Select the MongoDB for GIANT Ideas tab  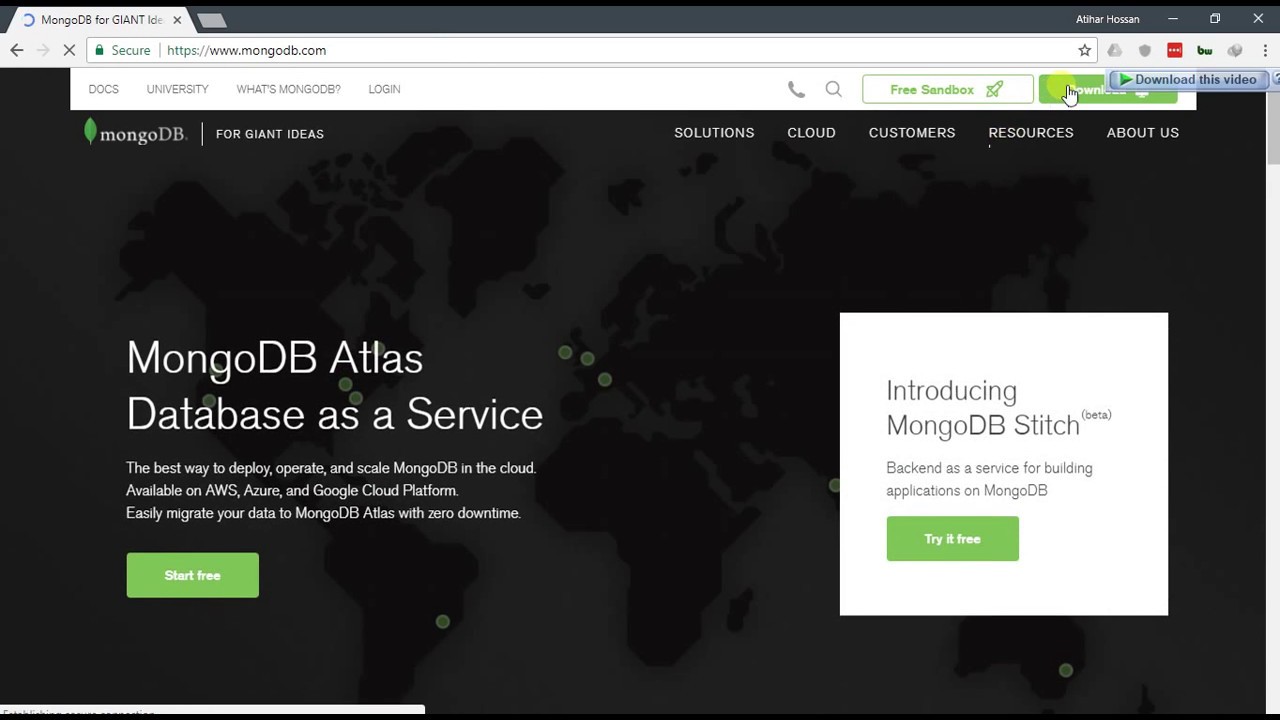(98, 20)
